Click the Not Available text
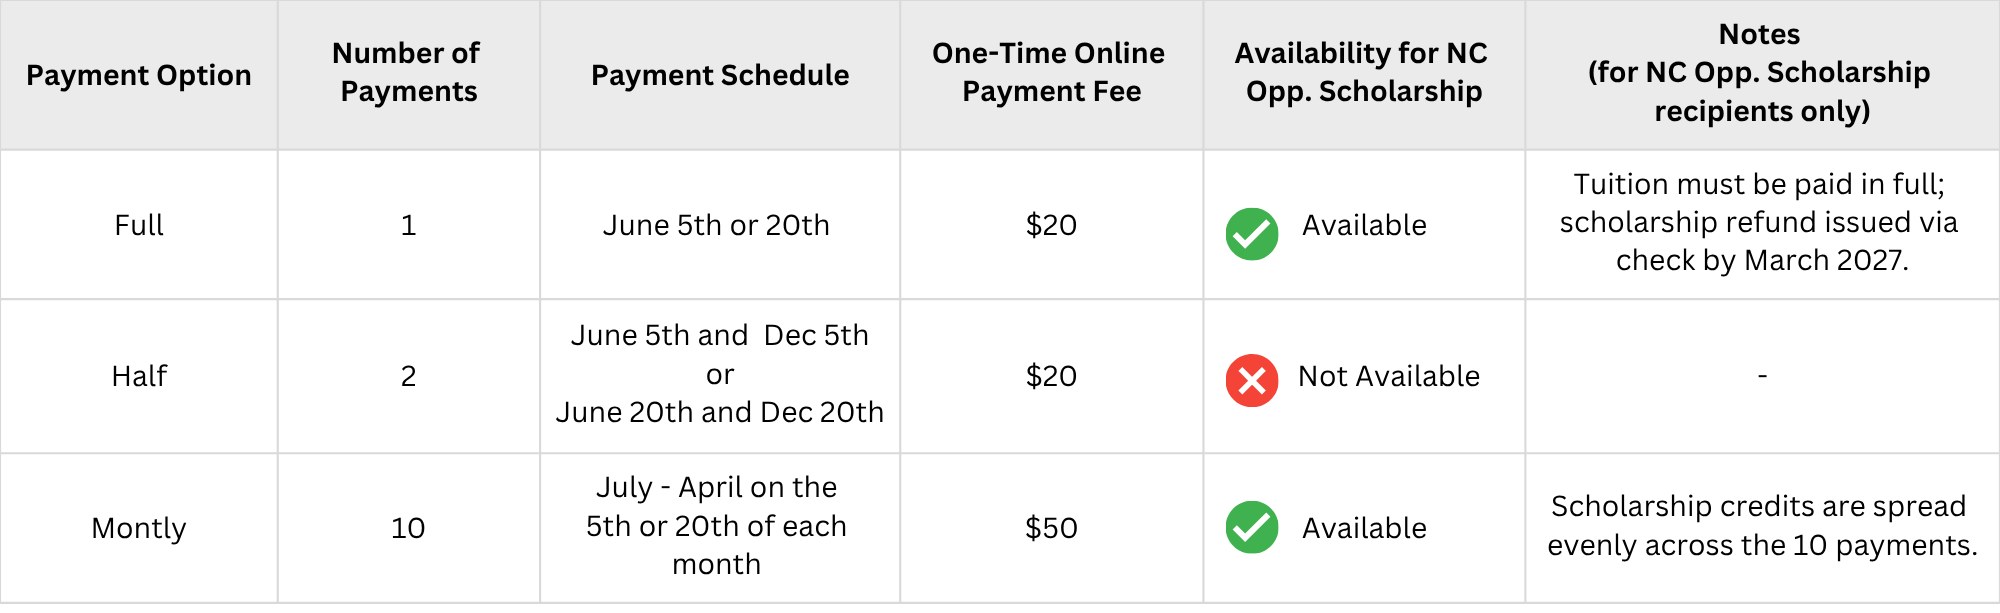 (1389, 376)
